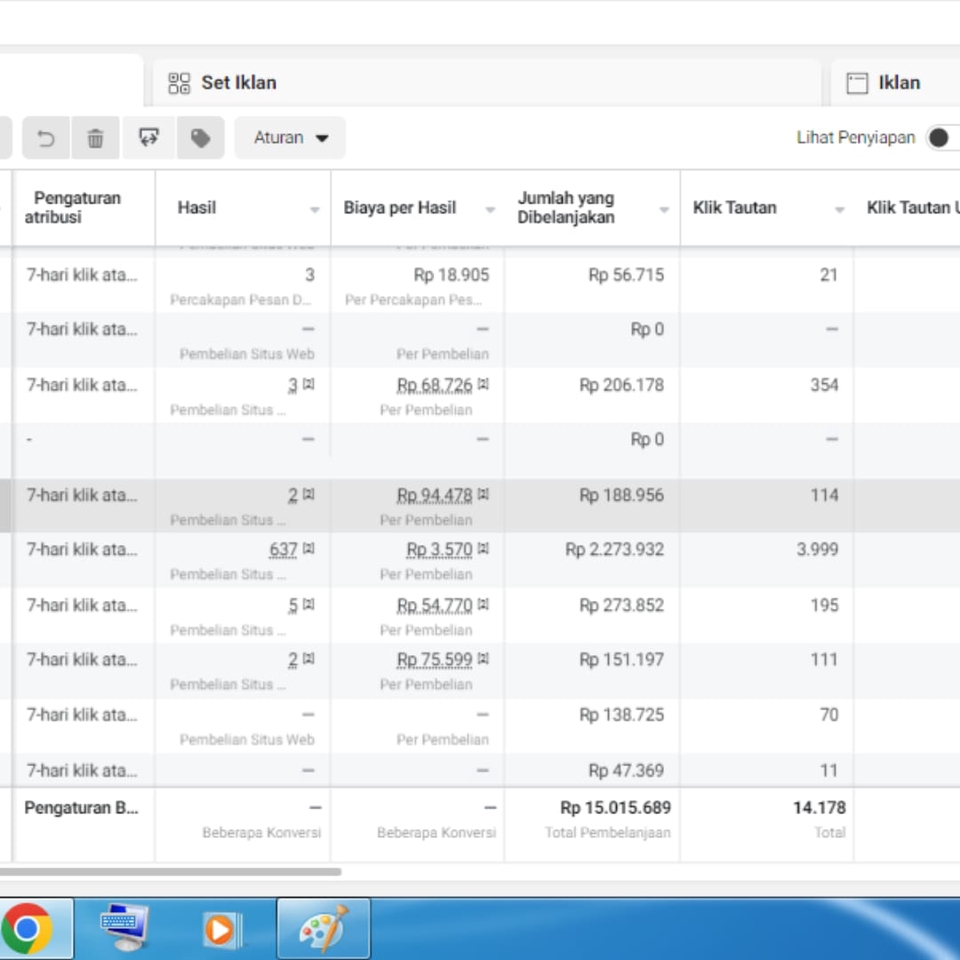
Task: Click info icon next to Rp 3.570
Action: coord(484,549)
